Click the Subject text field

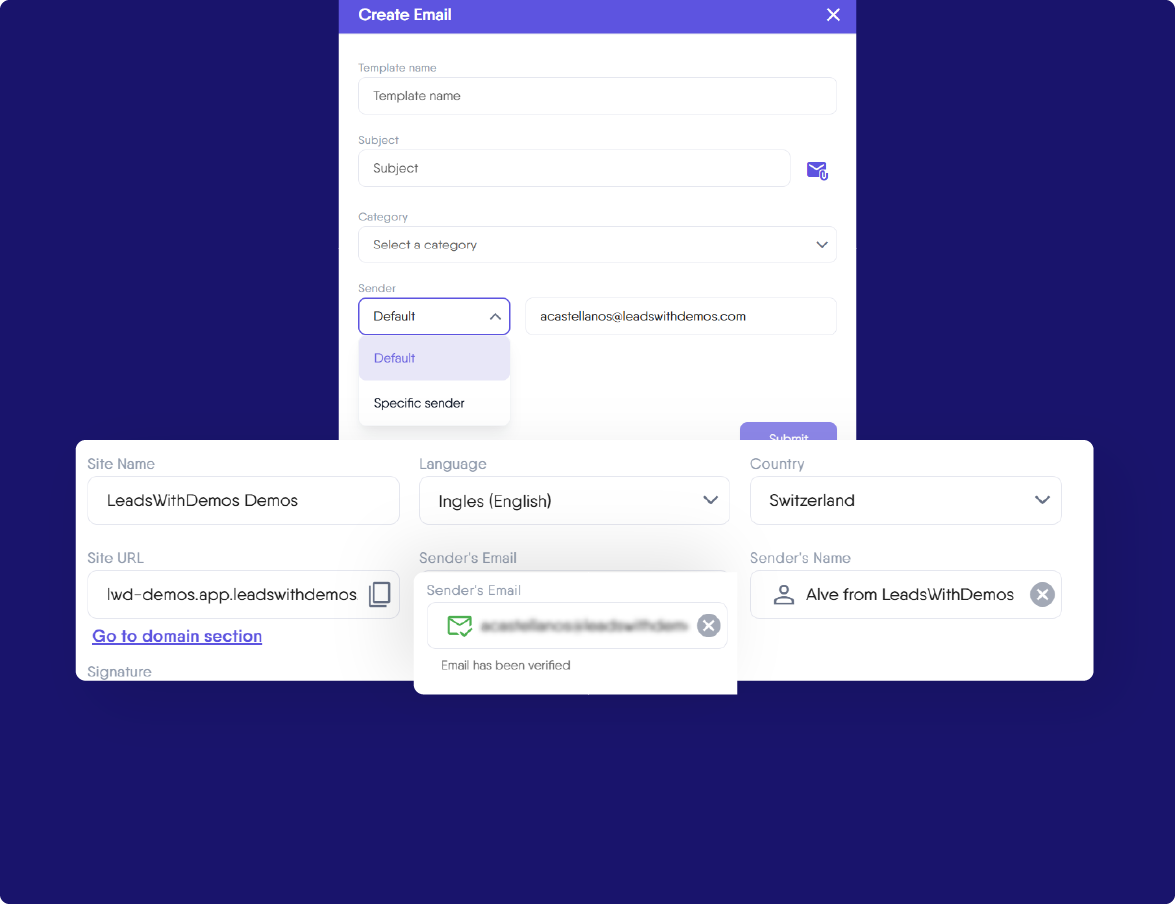[574, 168]
